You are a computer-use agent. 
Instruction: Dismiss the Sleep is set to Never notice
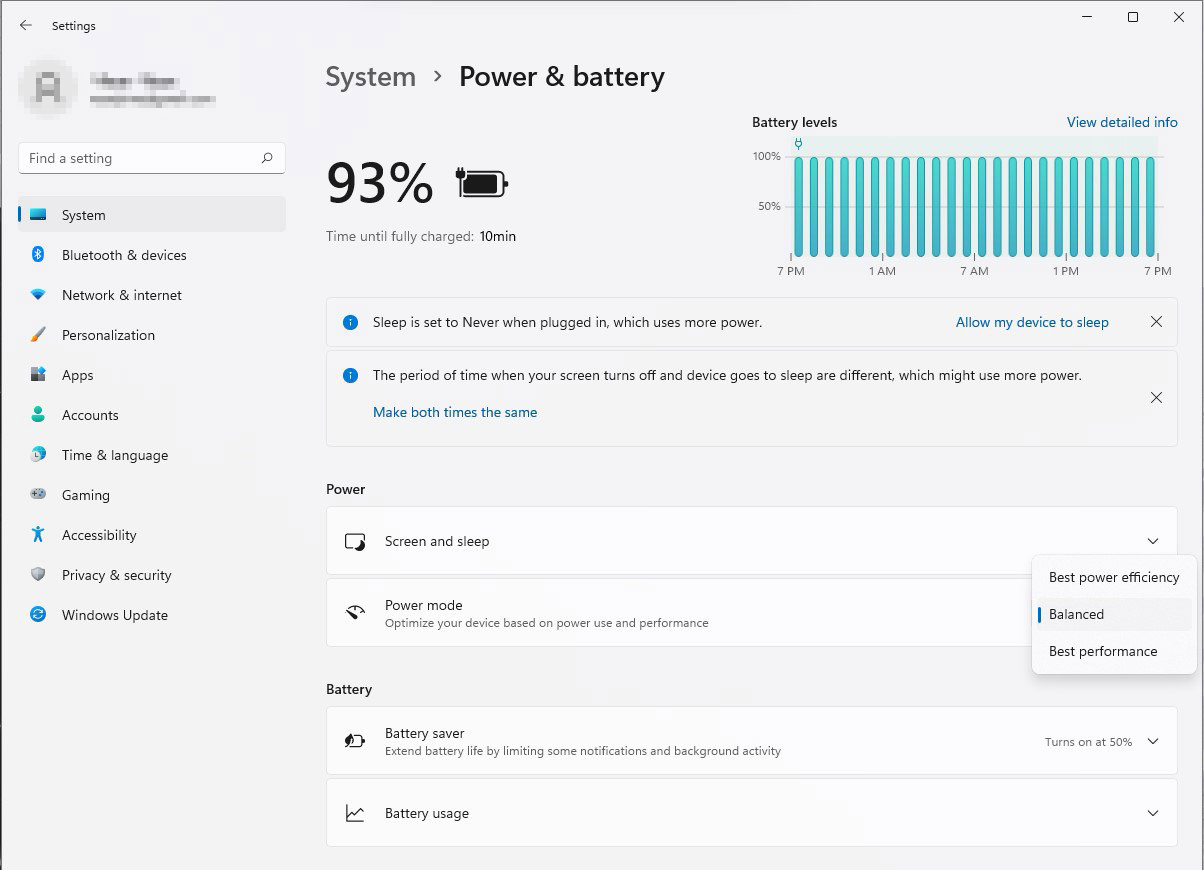(x=1156, y=322)
